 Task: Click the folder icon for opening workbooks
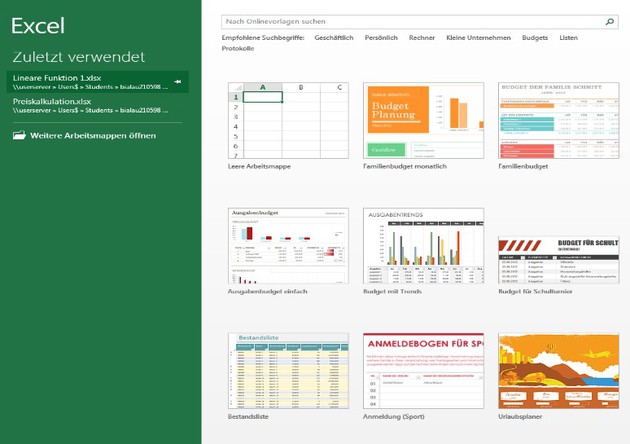click(x=19, y=135)
